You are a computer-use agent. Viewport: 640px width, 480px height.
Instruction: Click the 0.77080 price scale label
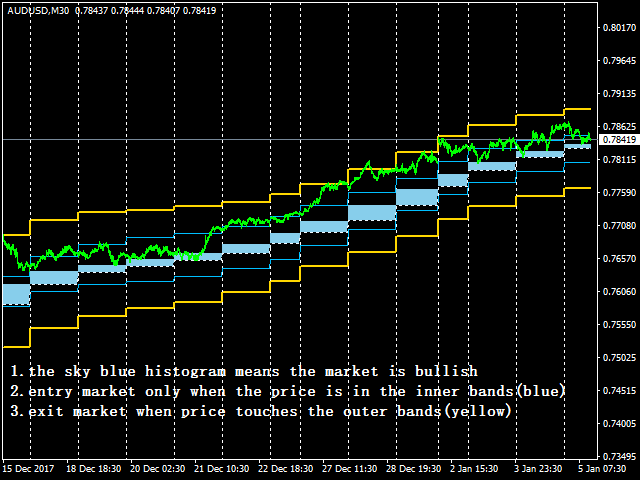click(619, 226)
